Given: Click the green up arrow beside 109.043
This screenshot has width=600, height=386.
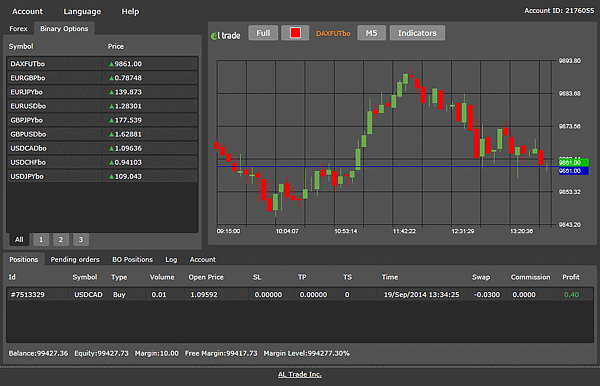Looking at the screenshot, I should (111, 177).
